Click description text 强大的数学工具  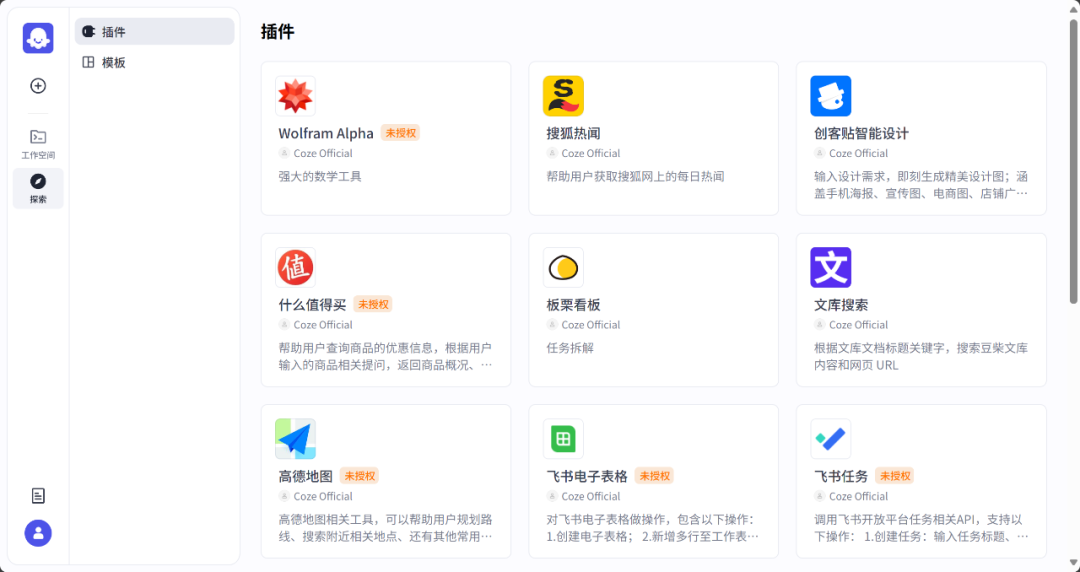pos(320,176)
